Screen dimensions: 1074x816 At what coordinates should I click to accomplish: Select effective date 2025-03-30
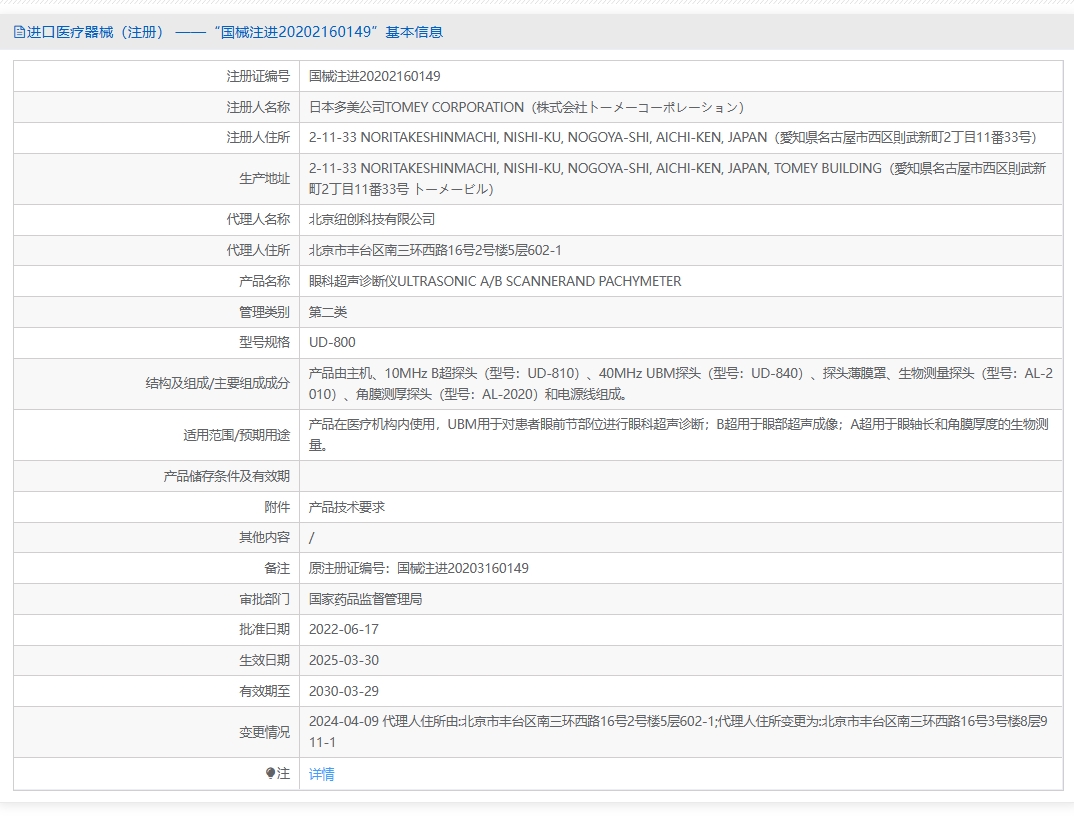pyautogui.click(x=344, y=660)
